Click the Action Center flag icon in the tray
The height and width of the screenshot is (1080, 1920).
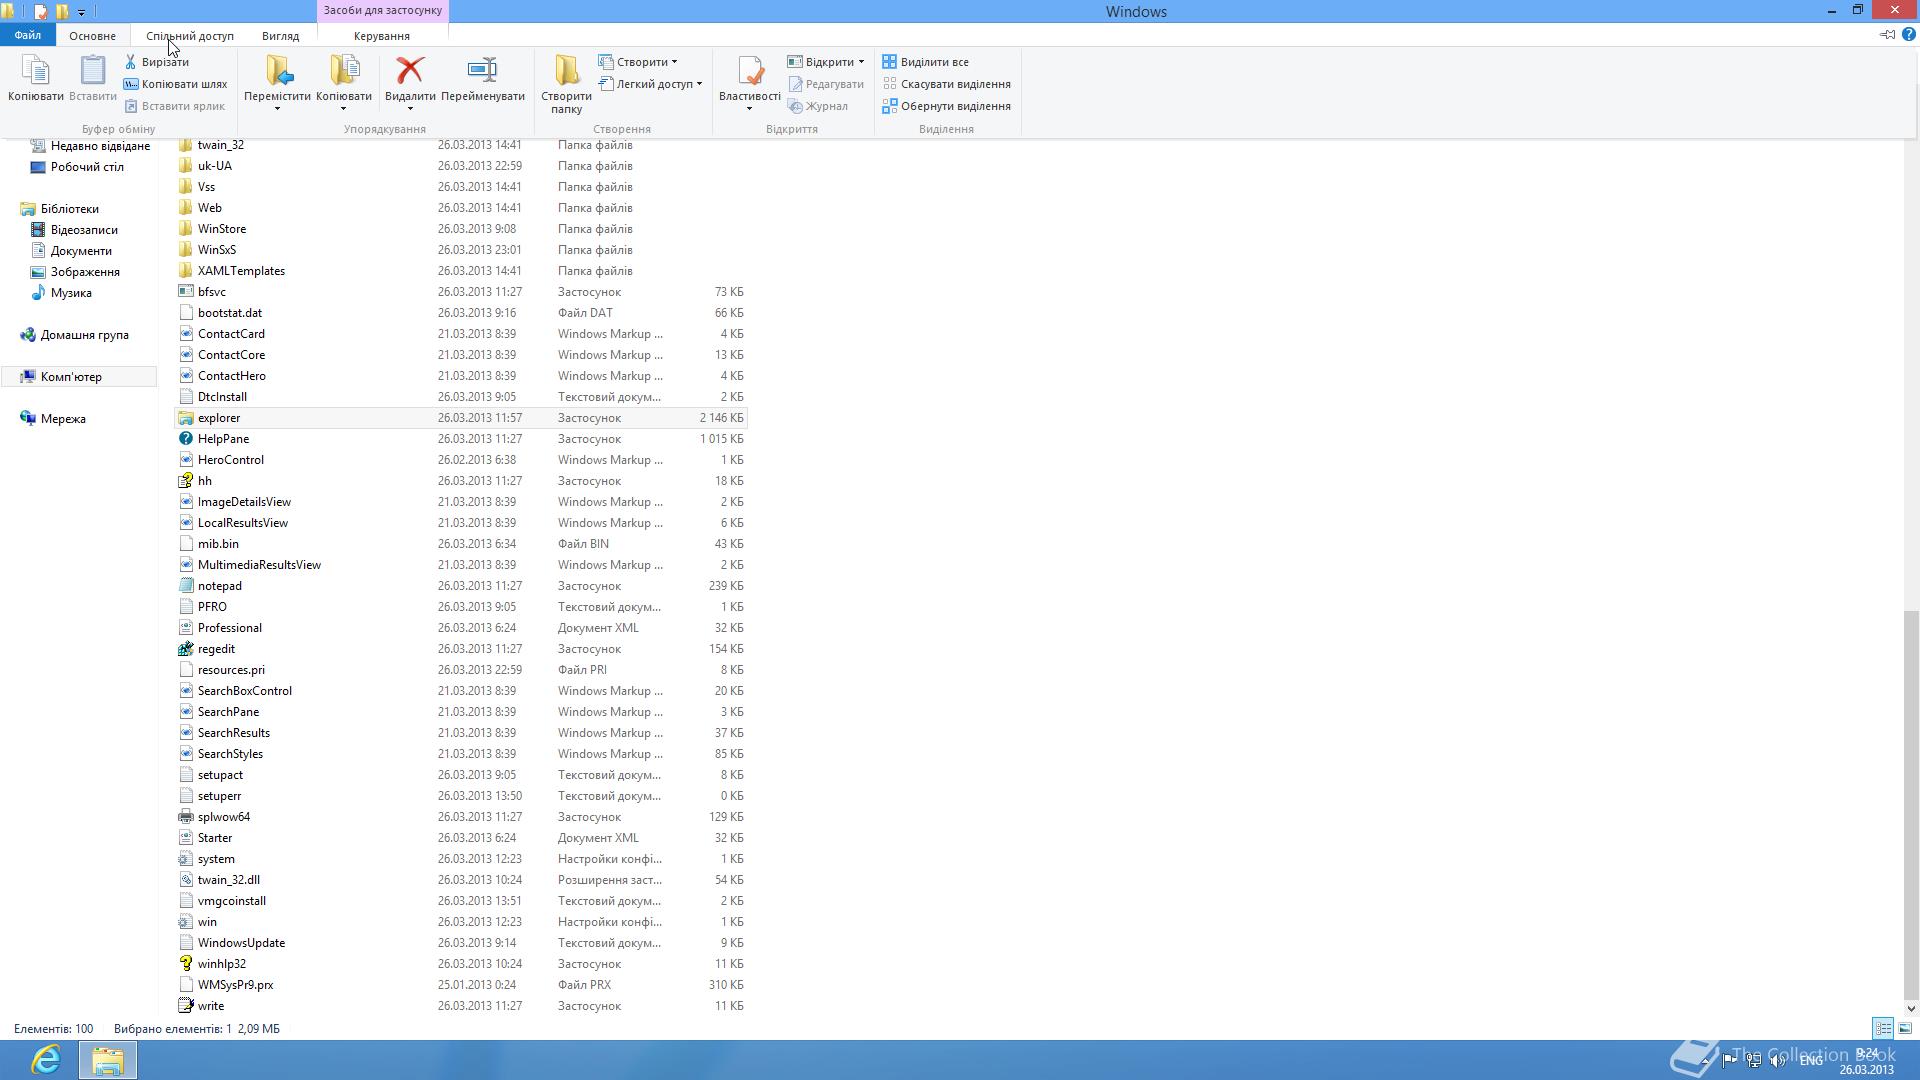pyautogui.click(x=1729, y=1060)
